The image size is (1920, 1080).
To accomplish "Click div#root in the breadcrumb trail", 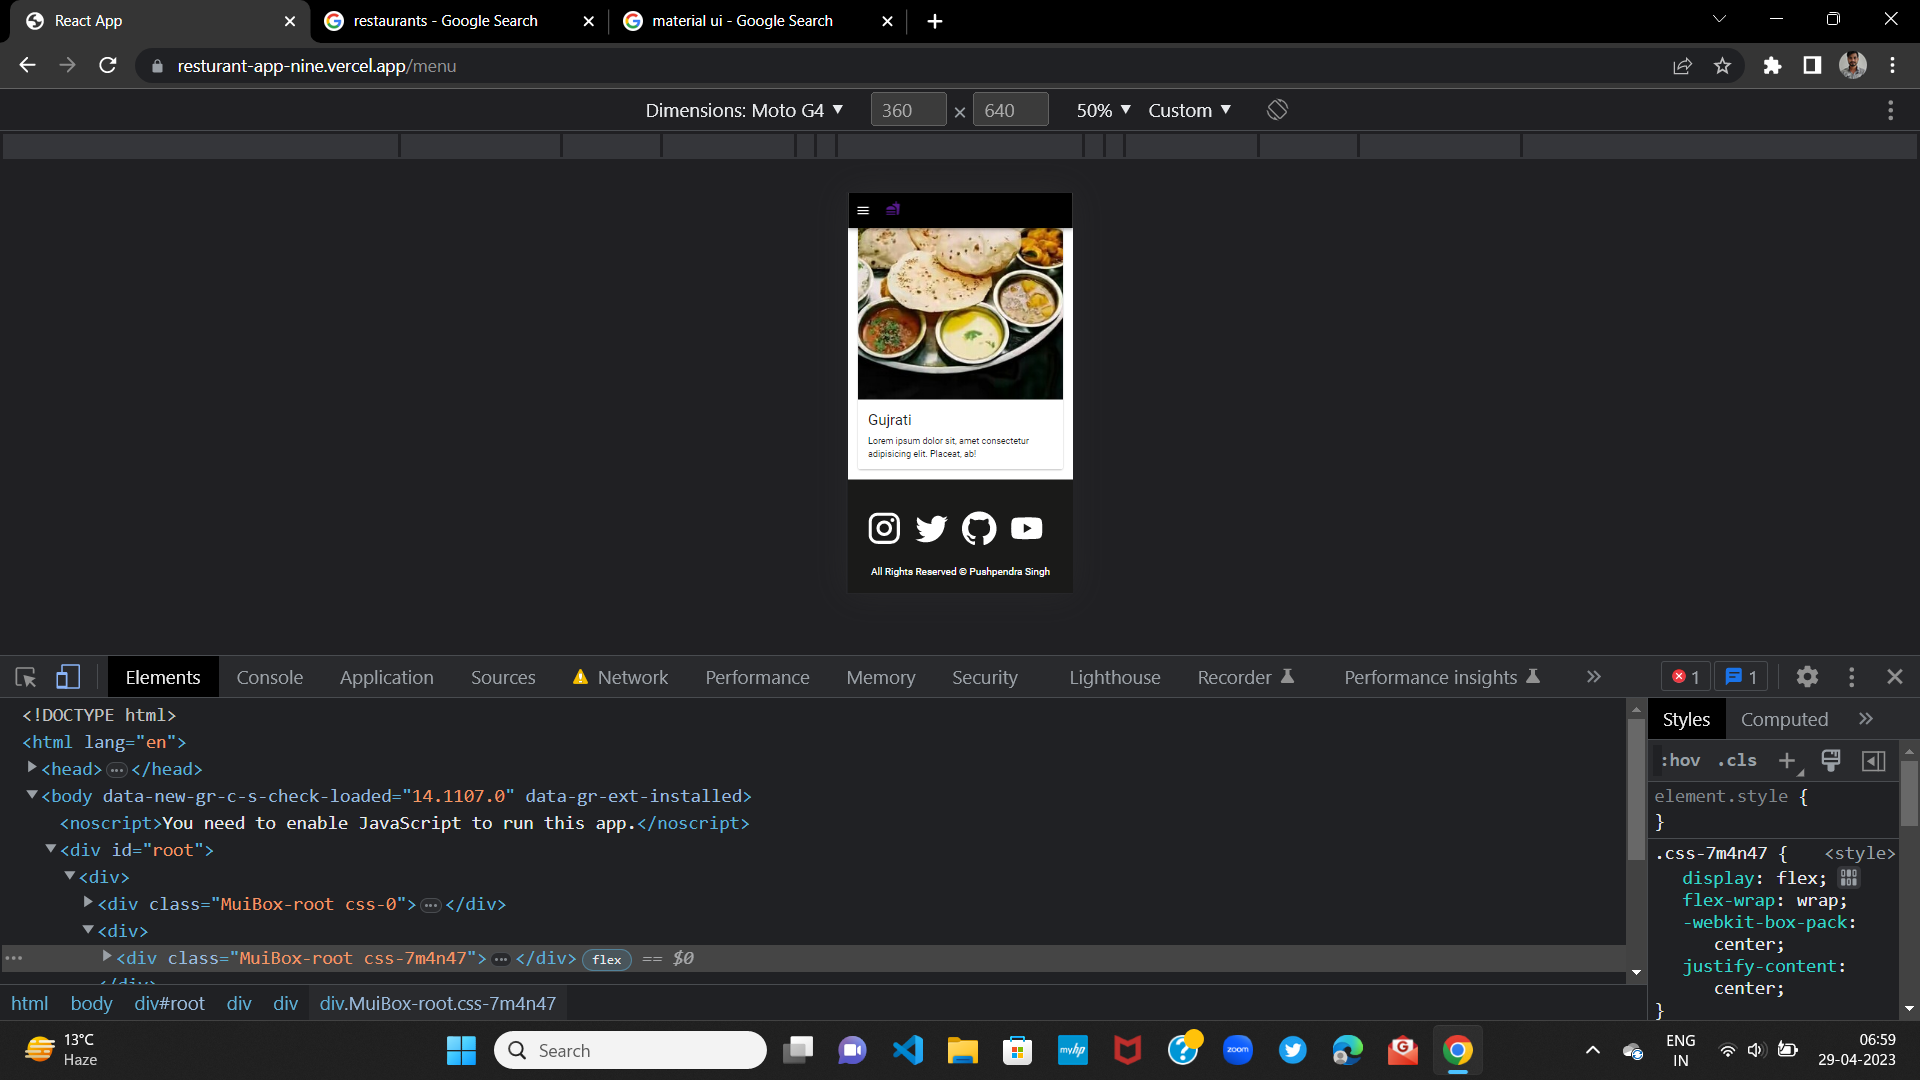I will click(x=169, y=1003).
